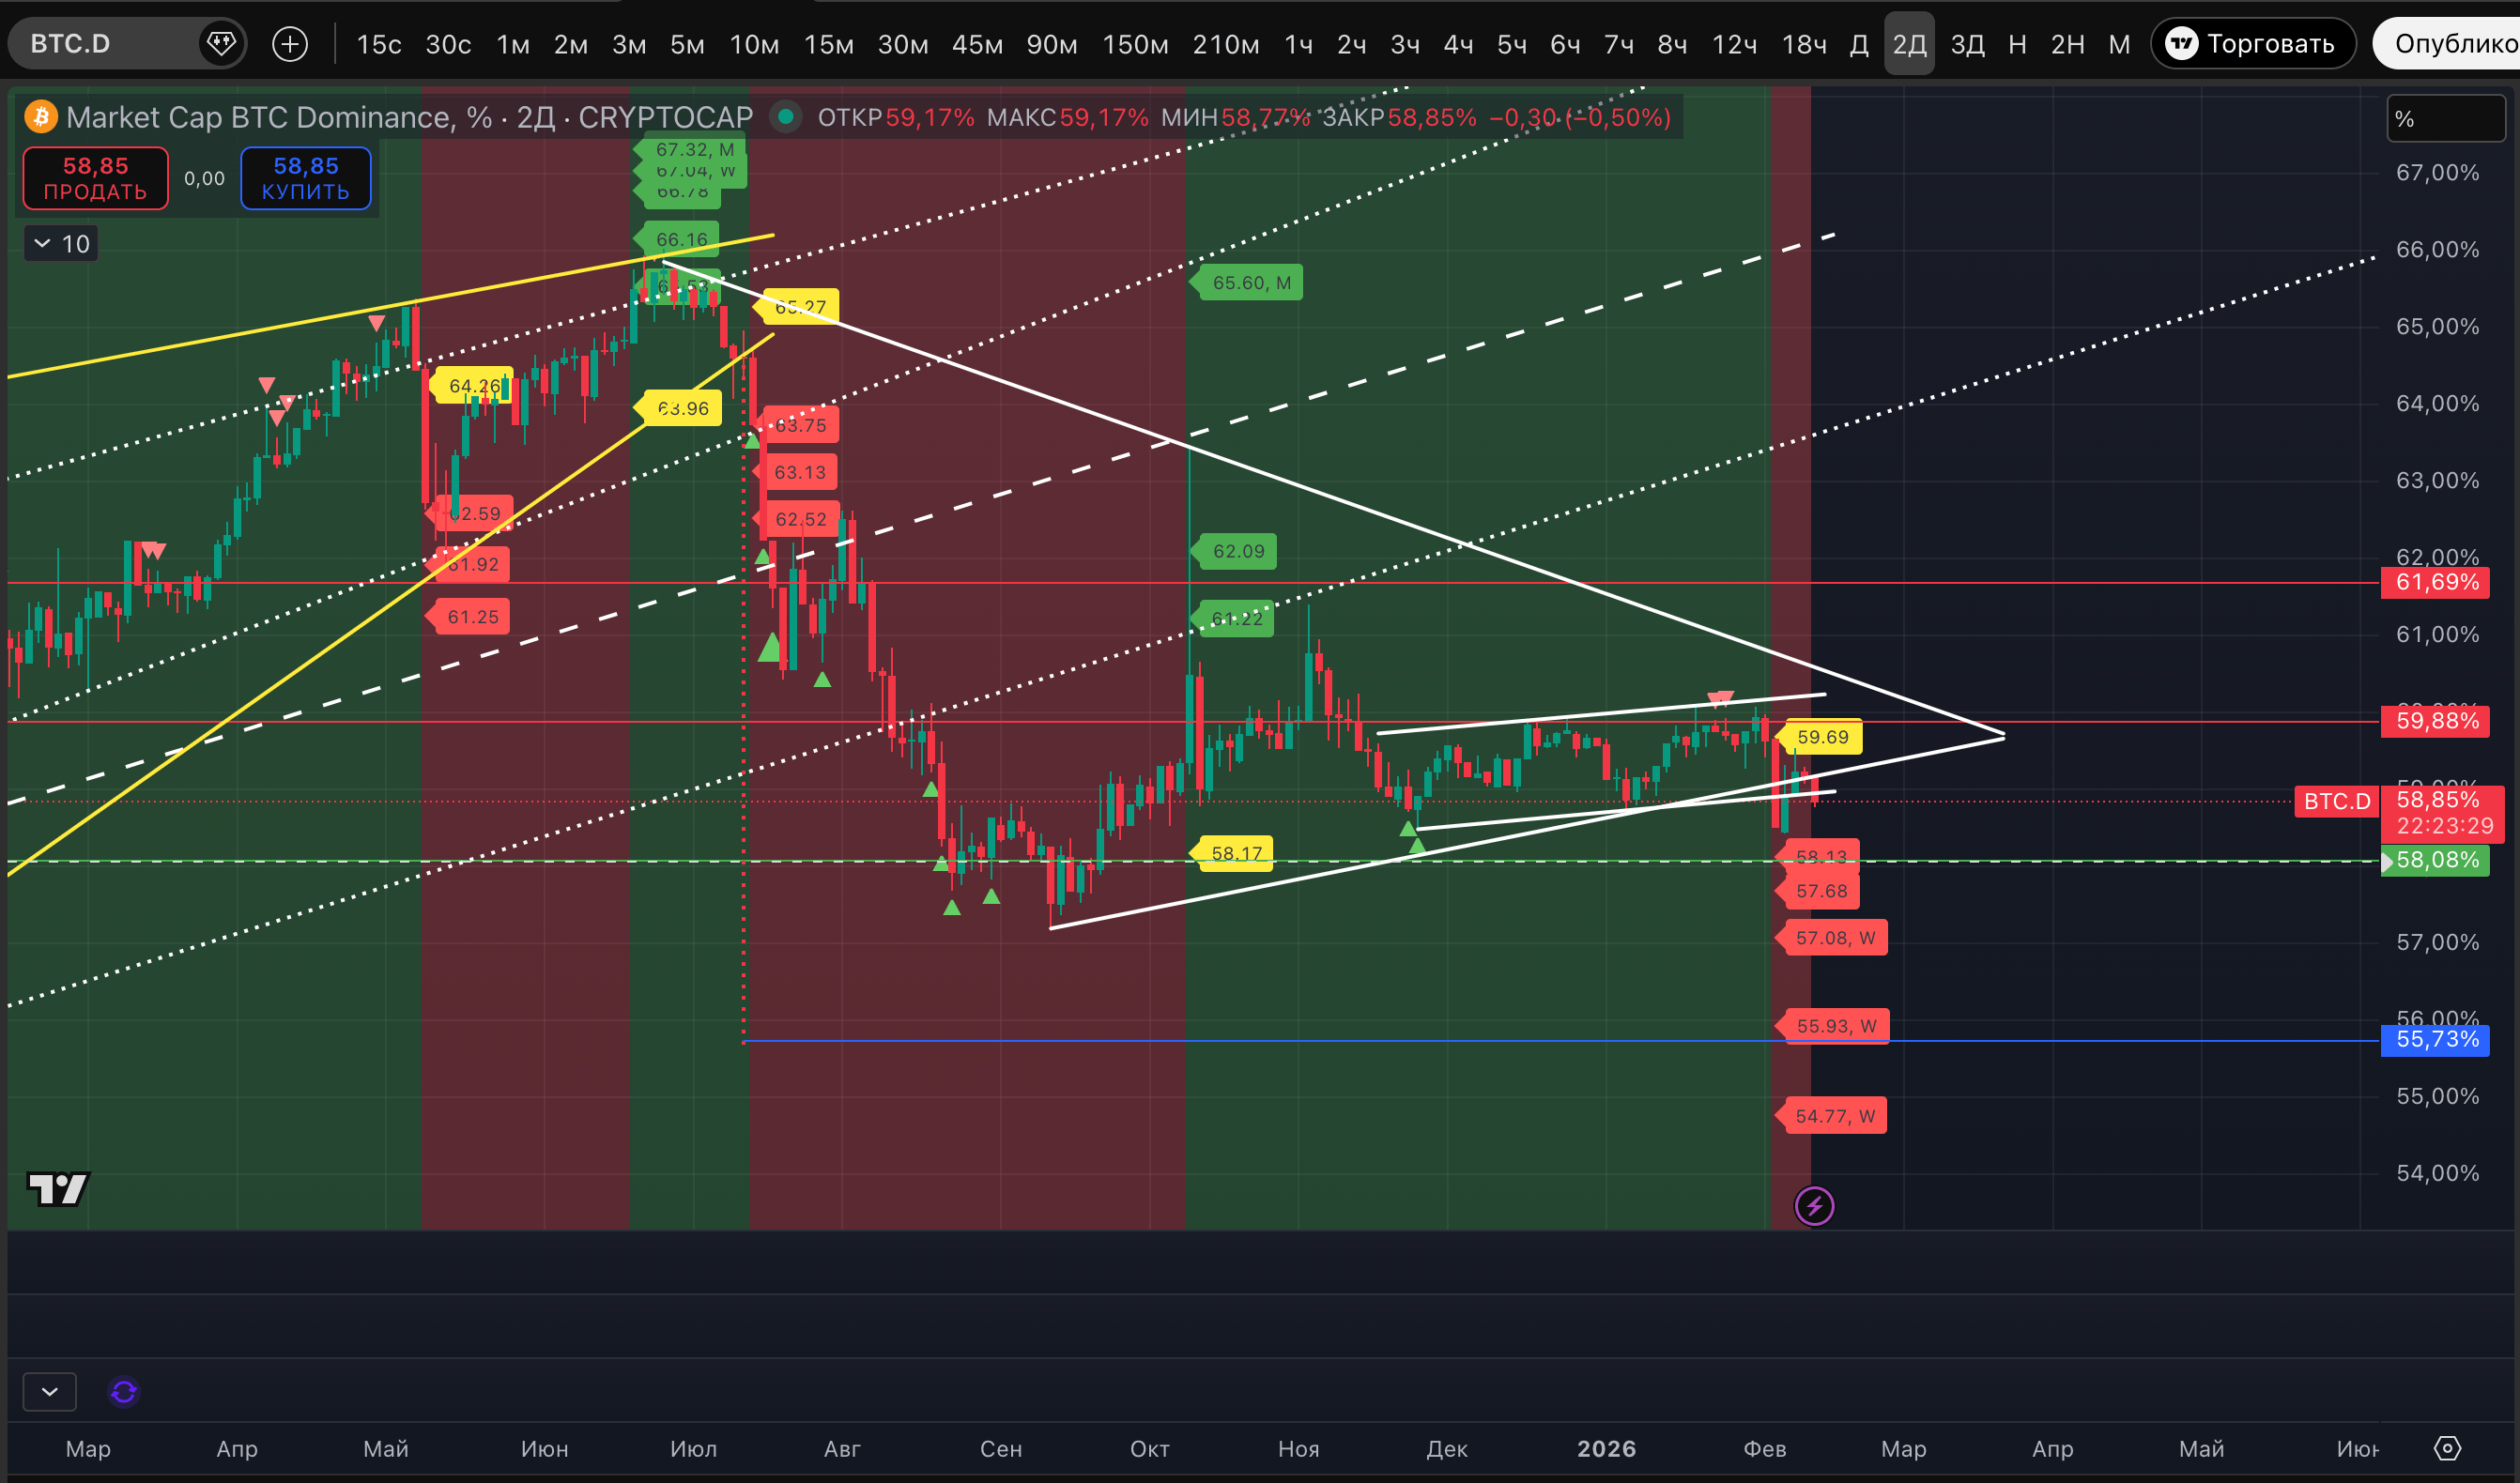Collapse the indicator legend showing 10
Image resolution: width=2520 pixels, height=1483 pixels.
(61, 244)
